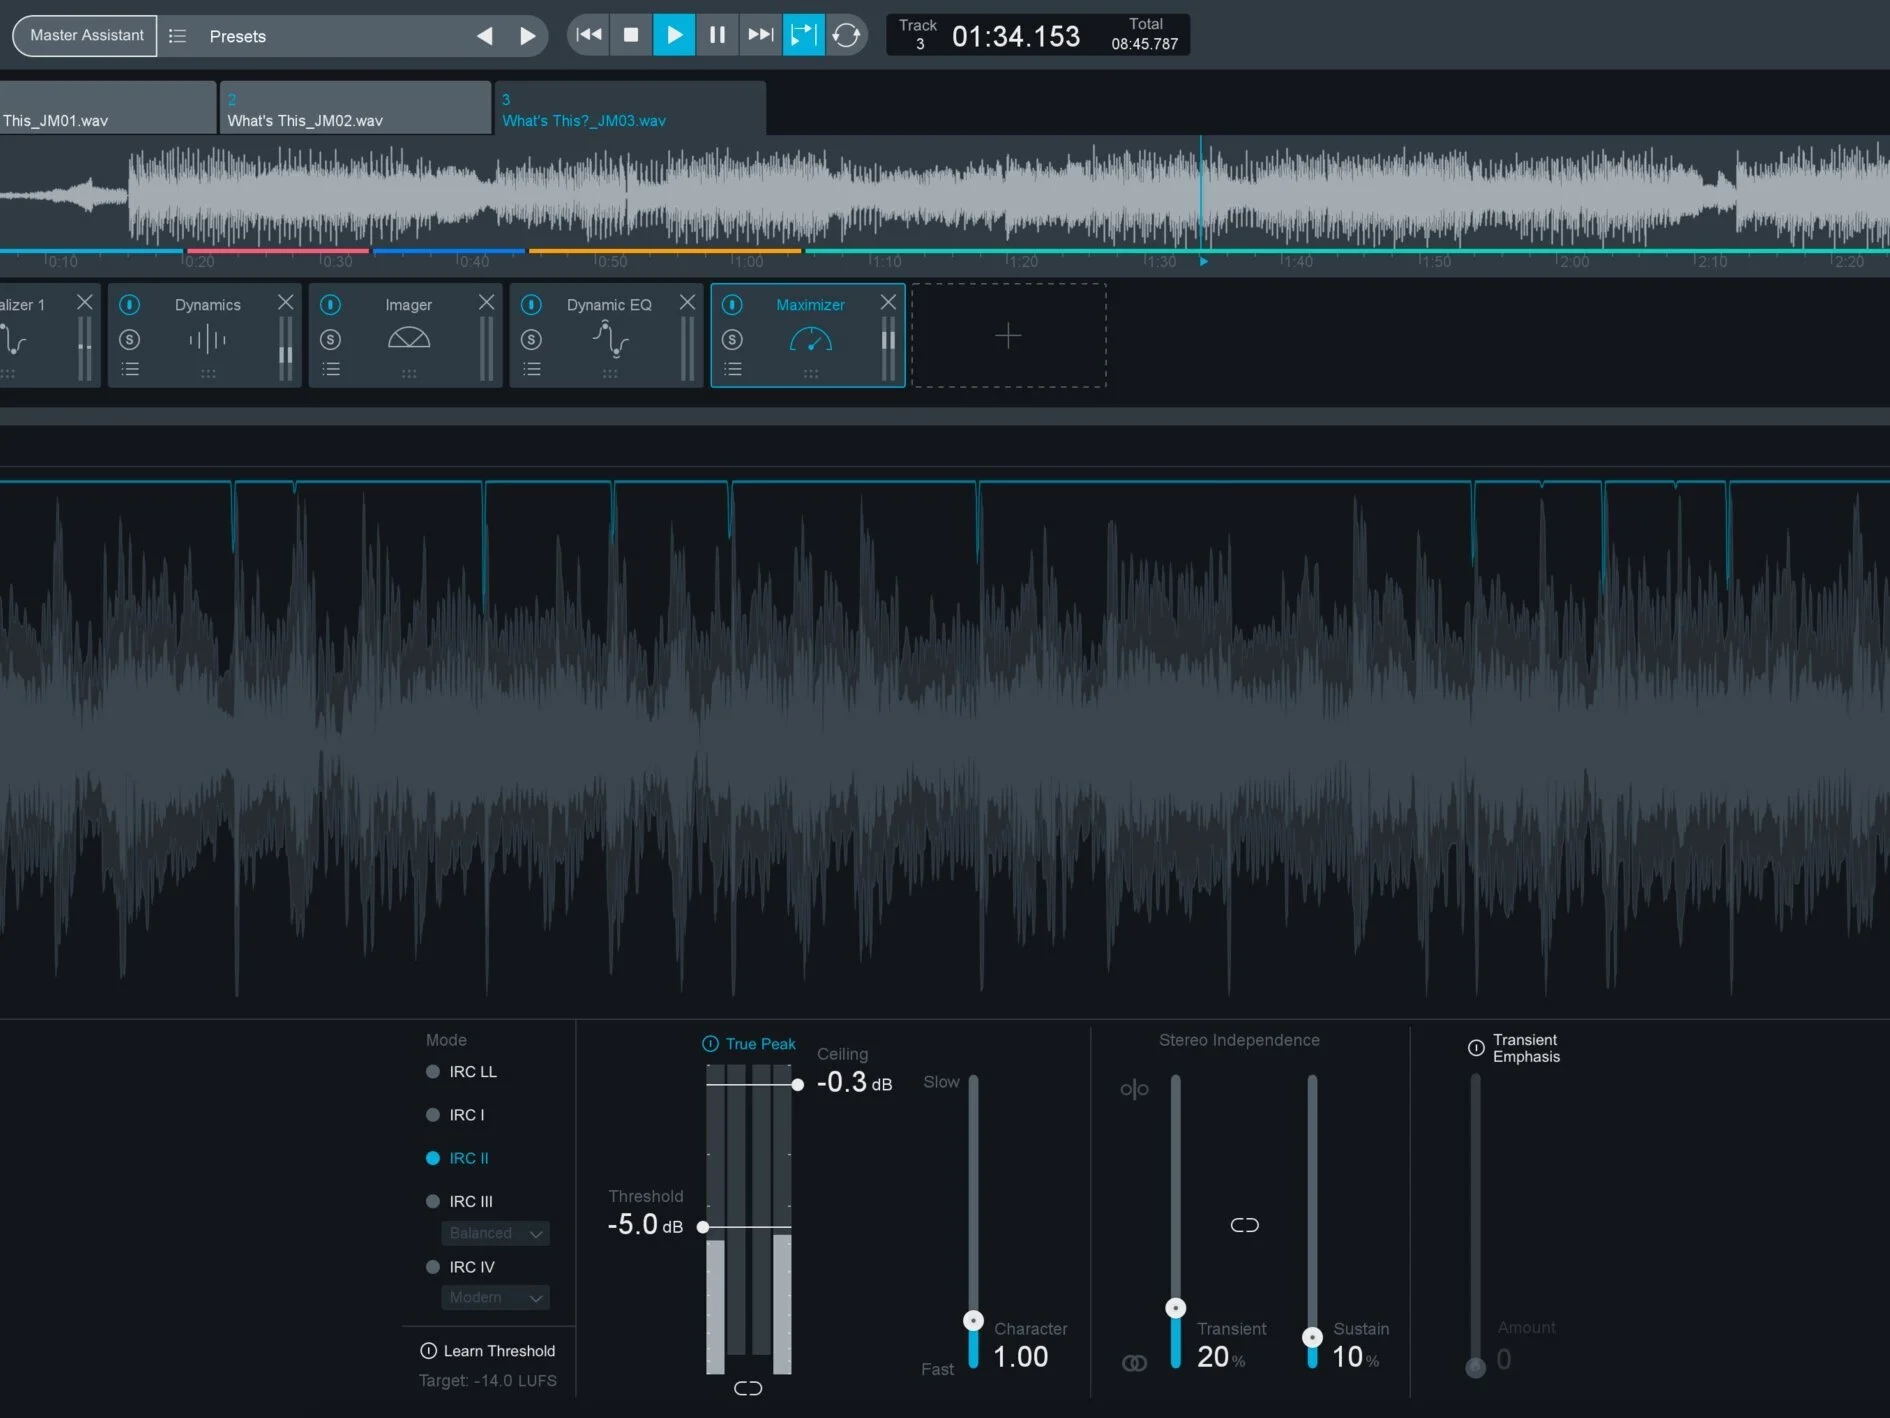Stop playback with the stop button
Screen dimensions: 1890x1418
coord(631,35)
